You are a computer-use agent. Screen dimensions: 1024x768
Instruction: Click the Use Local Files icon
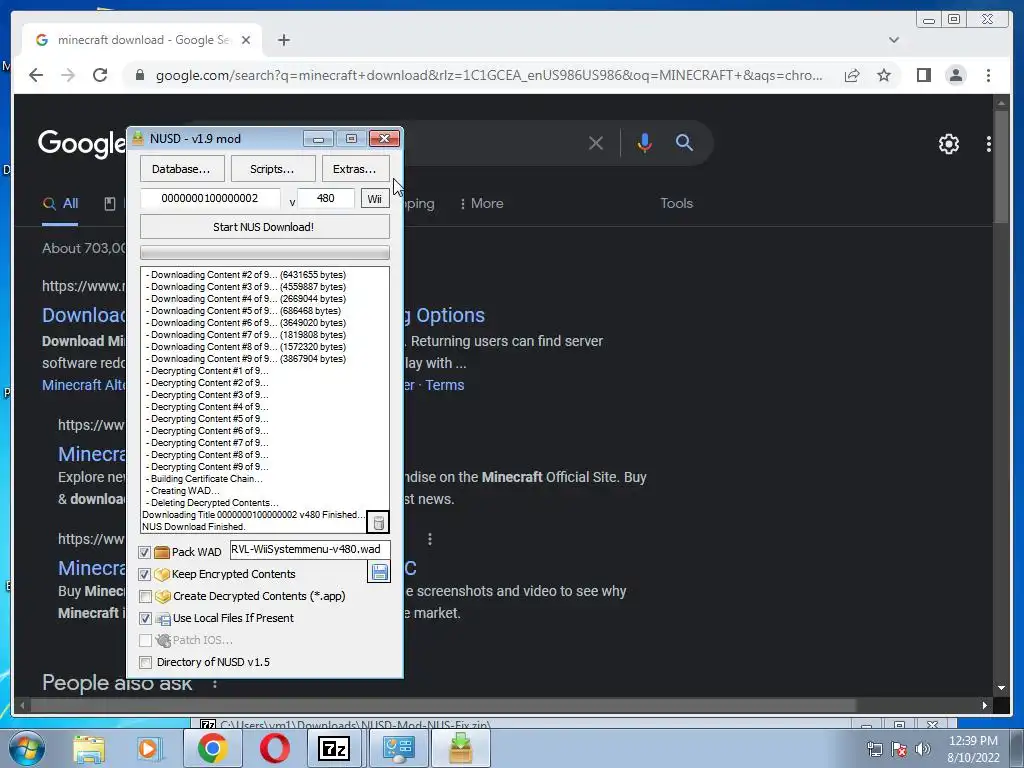click(163, 618)
